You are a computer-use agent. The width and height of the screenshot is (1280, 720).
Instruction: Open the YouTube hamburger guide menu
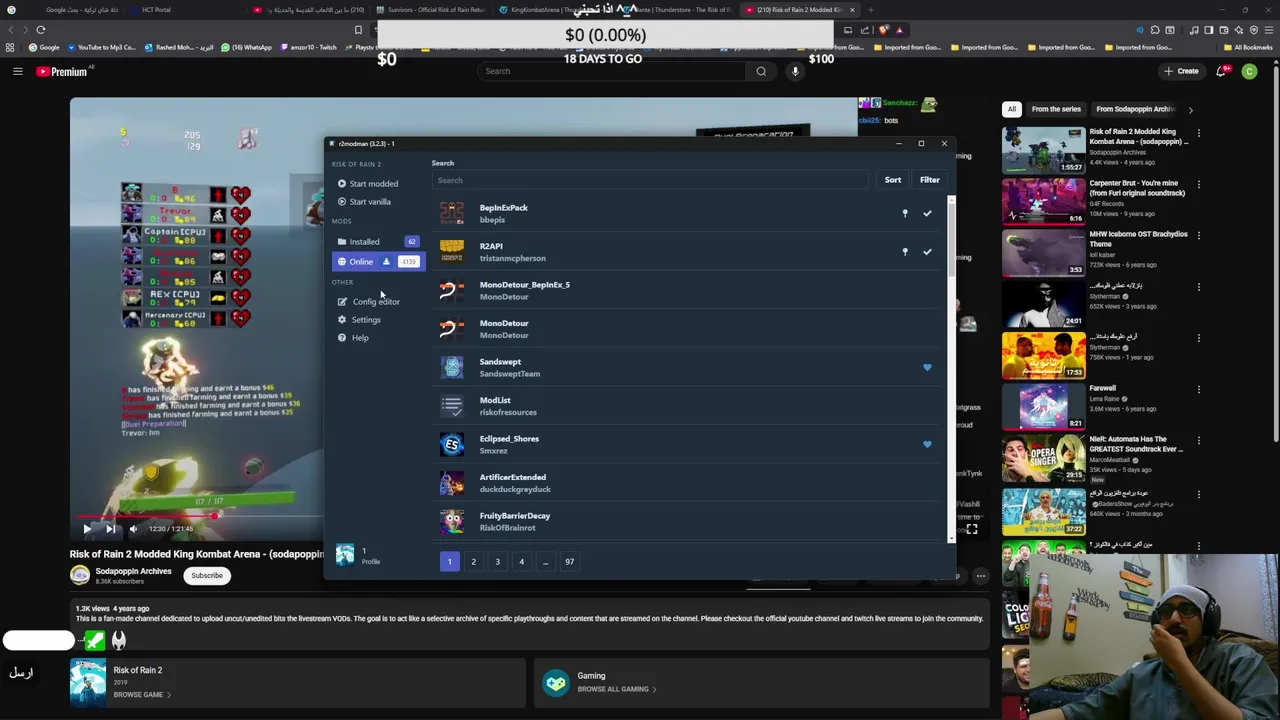pyautogui.click(x=17, y=71)
